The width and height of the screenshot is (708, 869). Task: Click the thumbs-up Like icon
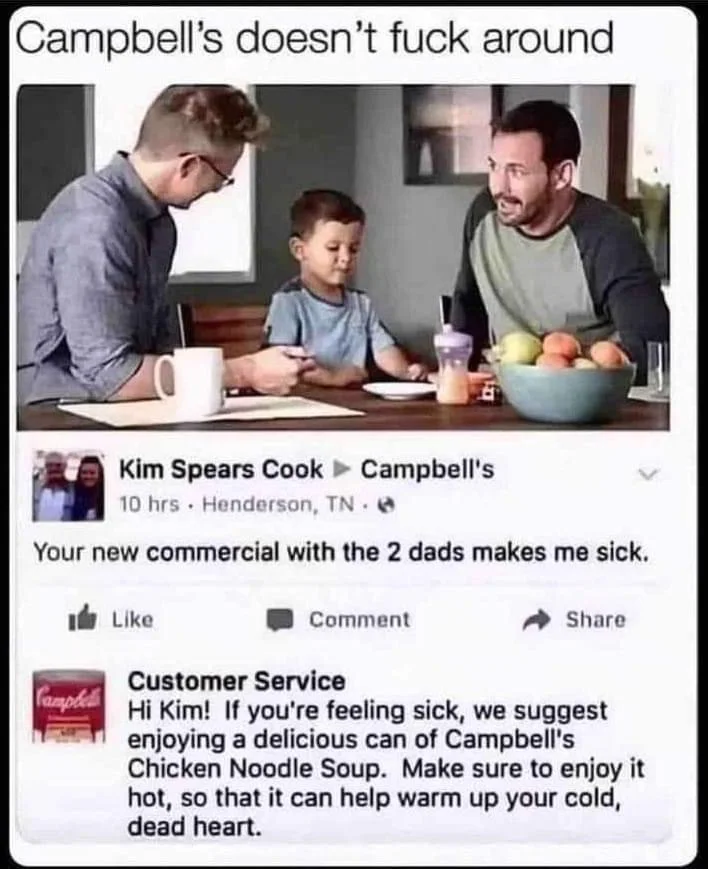(x=83, y=619)
